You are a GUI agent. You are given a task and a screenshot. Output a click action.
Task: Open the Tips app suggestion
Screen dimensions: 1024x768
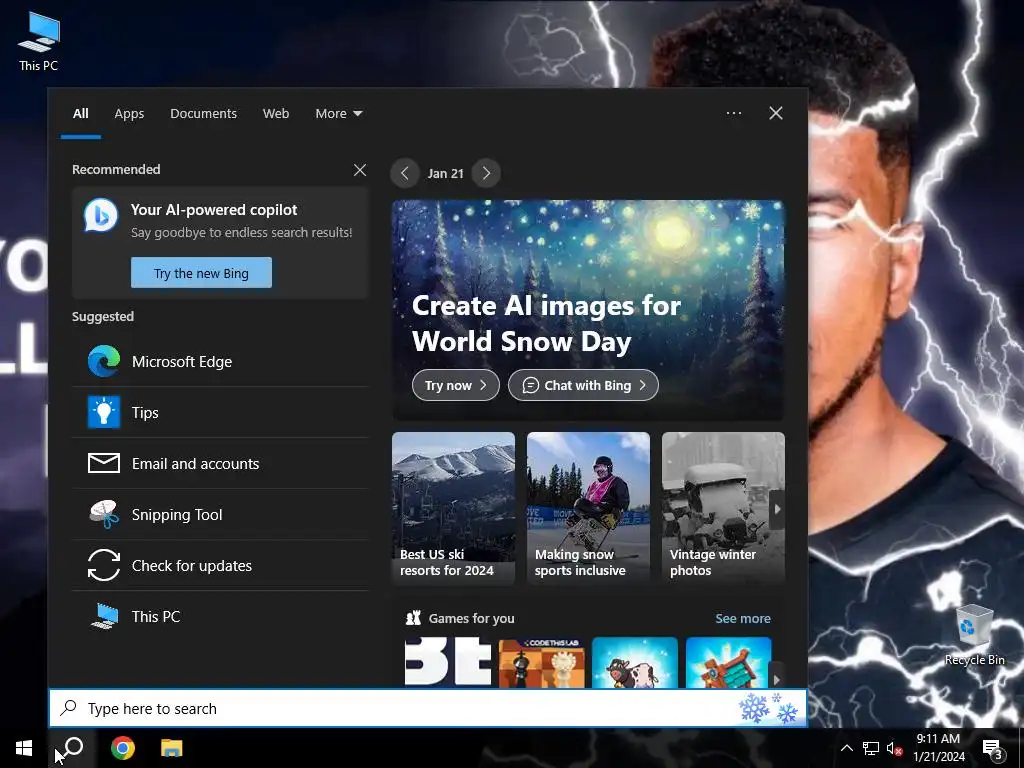click(220, 413)
